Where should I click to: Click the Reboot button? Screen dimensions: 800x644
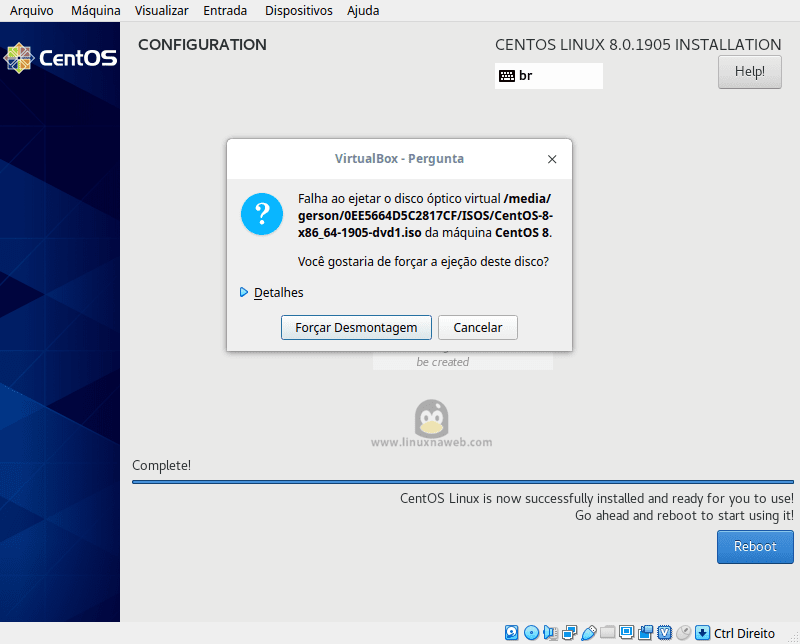[x=755, y=547]
